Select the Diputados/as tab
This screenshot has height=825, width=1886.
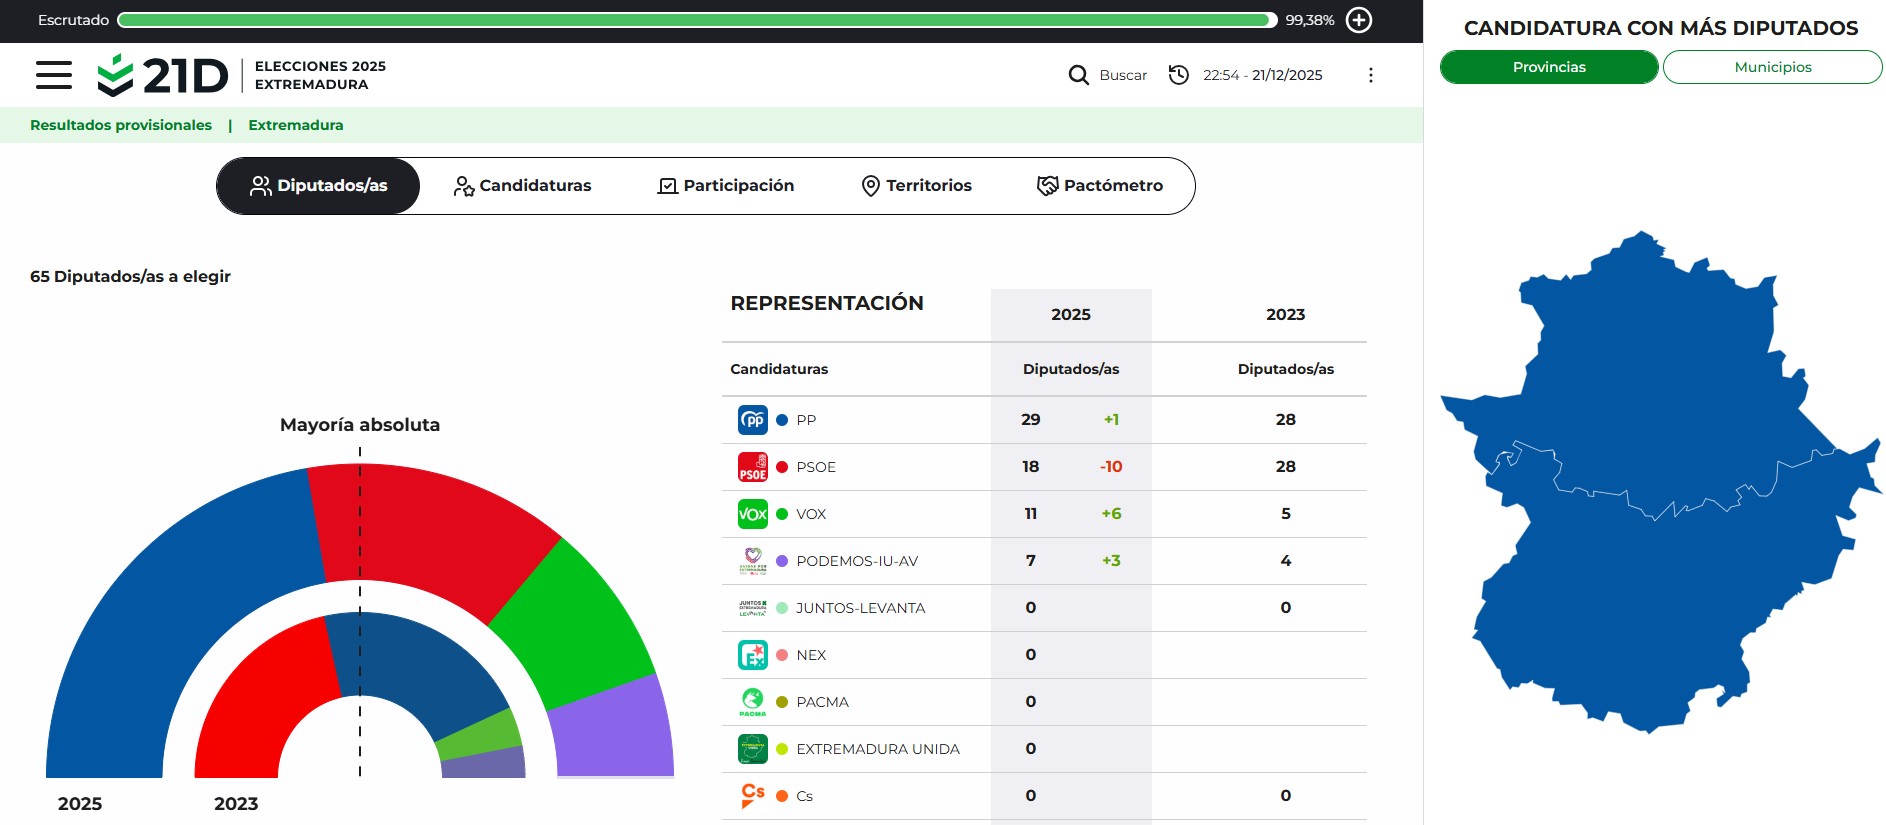[x=318, y=186]
